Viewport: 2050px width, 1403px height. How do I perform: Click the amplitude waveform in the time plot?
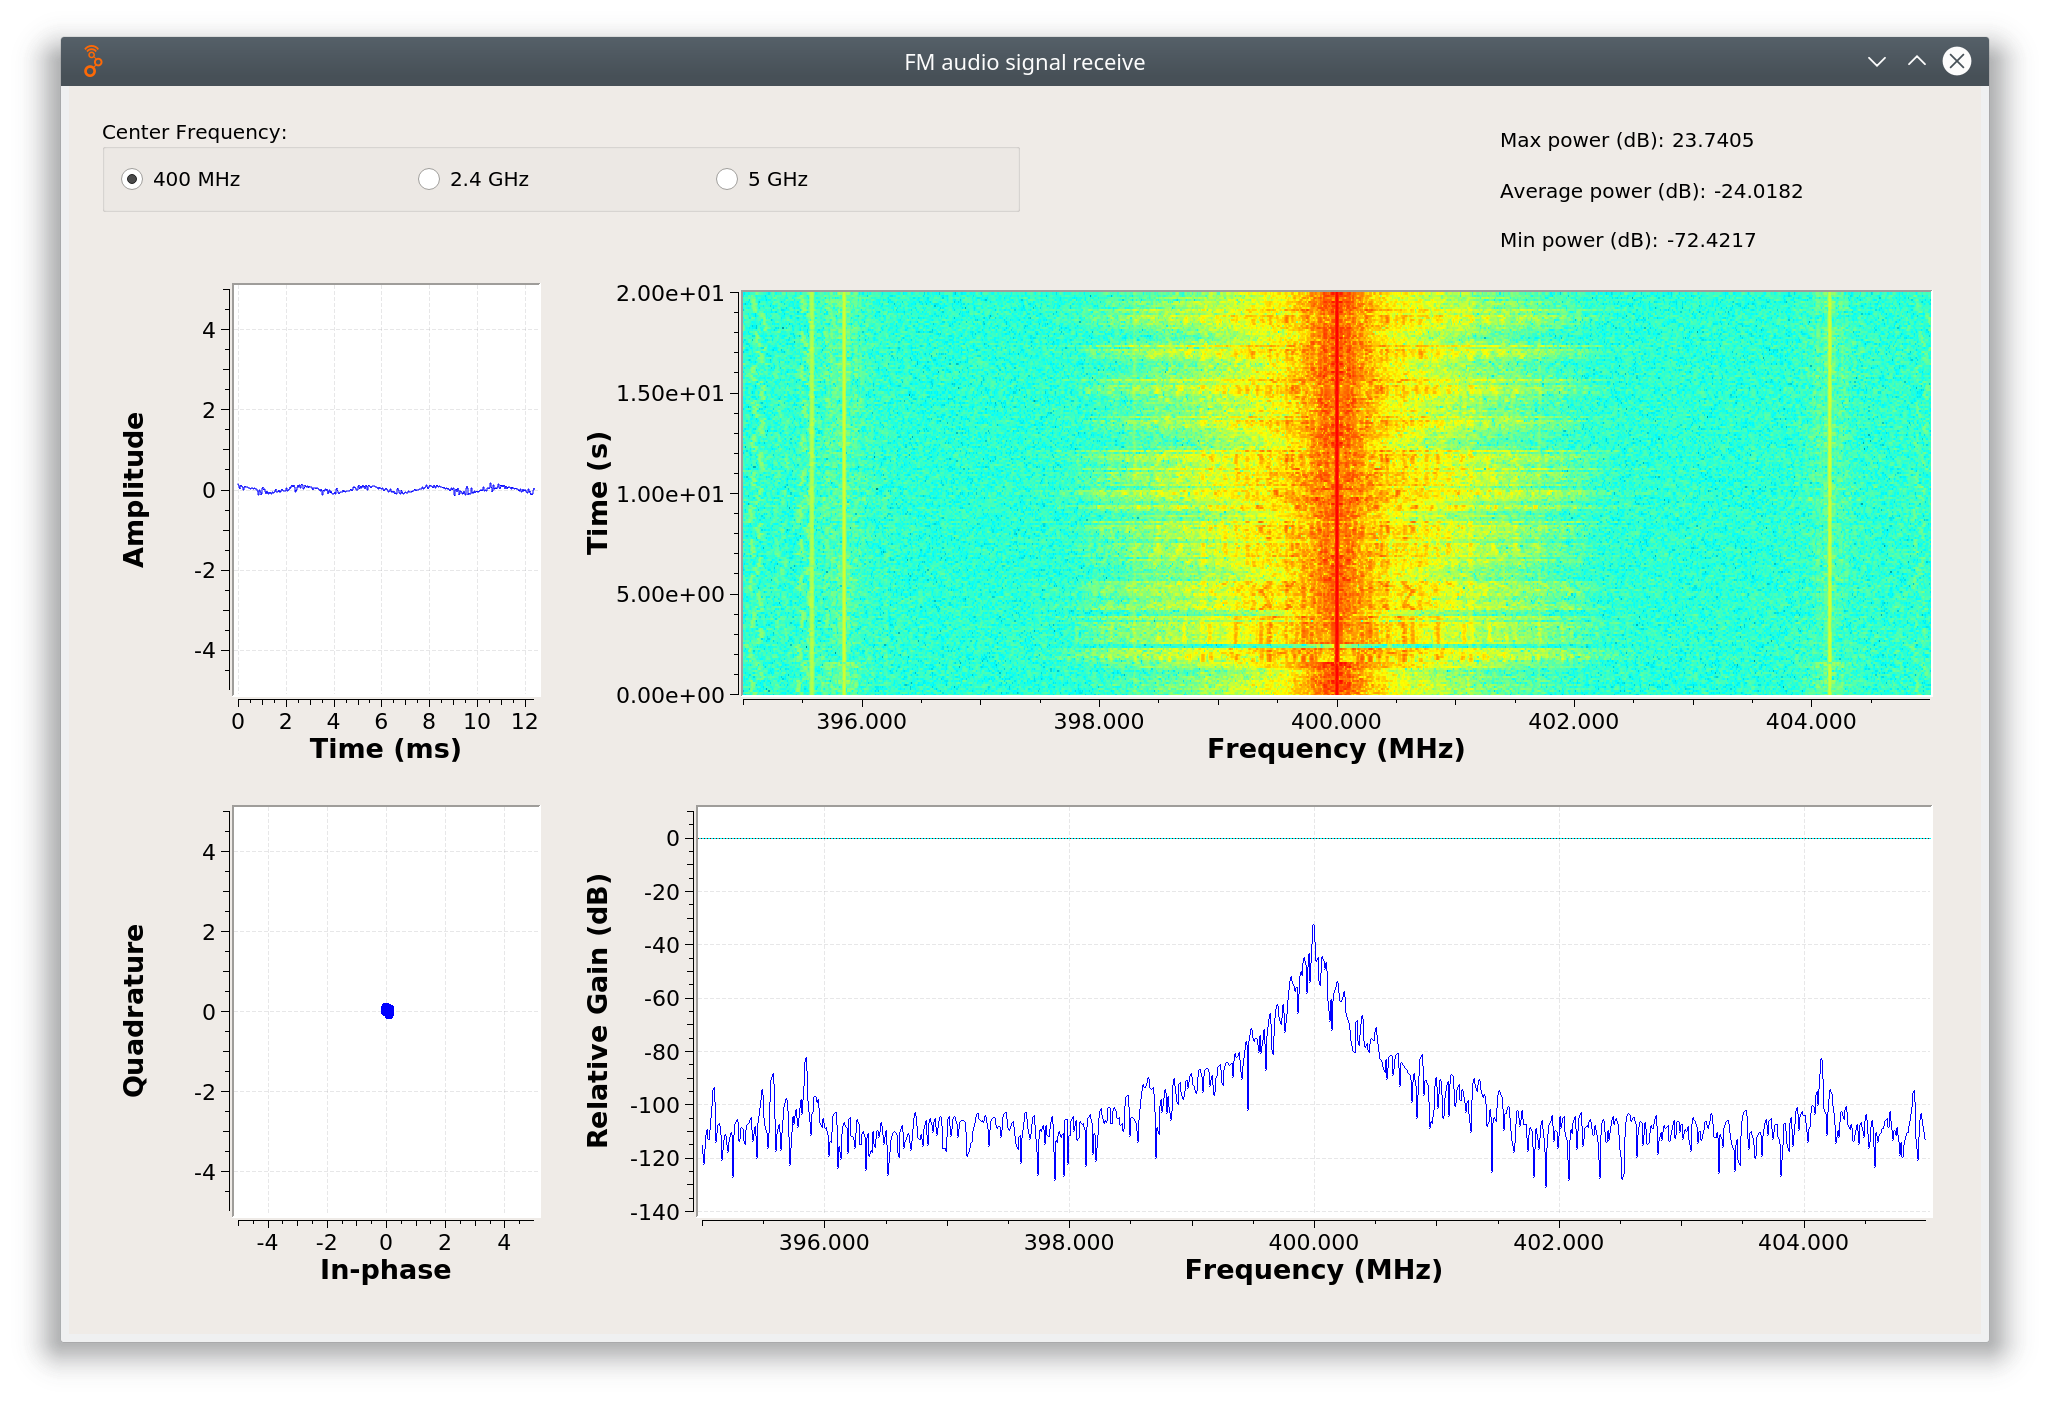point(385,489)
